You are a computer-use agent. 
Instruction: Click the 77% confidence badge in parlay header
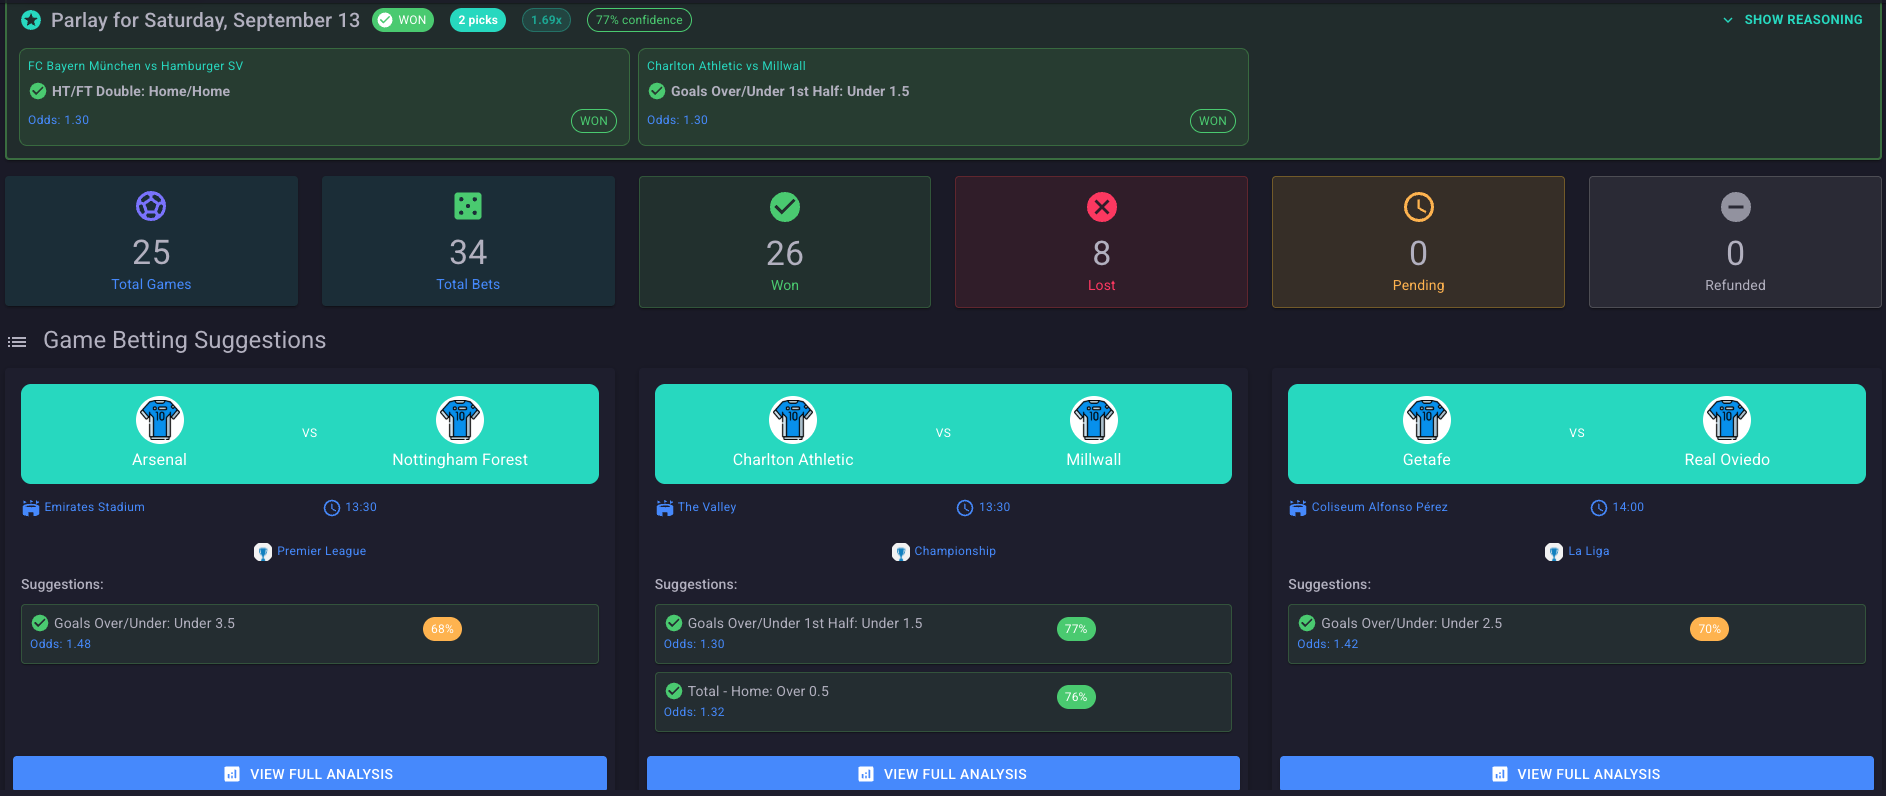tap(639, 20)
